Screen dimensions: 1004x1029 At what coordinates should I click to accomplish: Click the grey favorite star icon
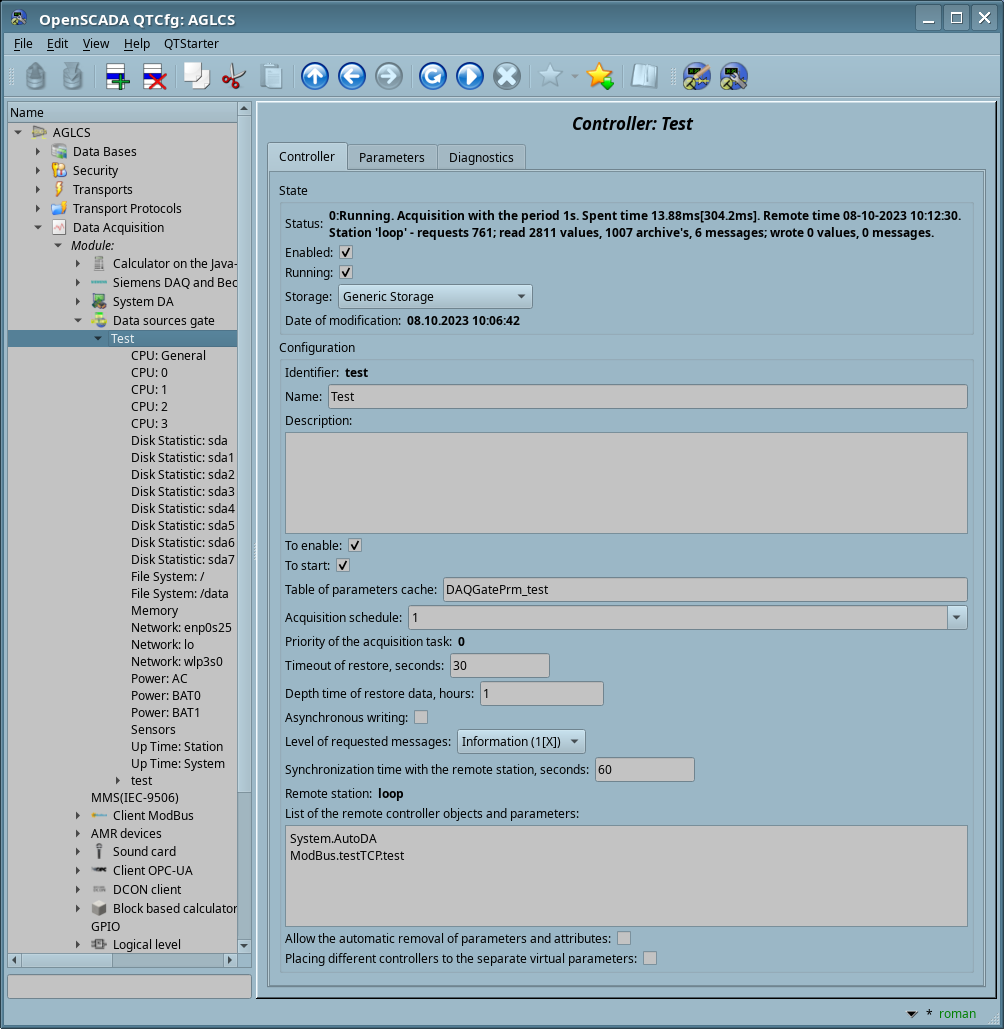click(551, 76)
